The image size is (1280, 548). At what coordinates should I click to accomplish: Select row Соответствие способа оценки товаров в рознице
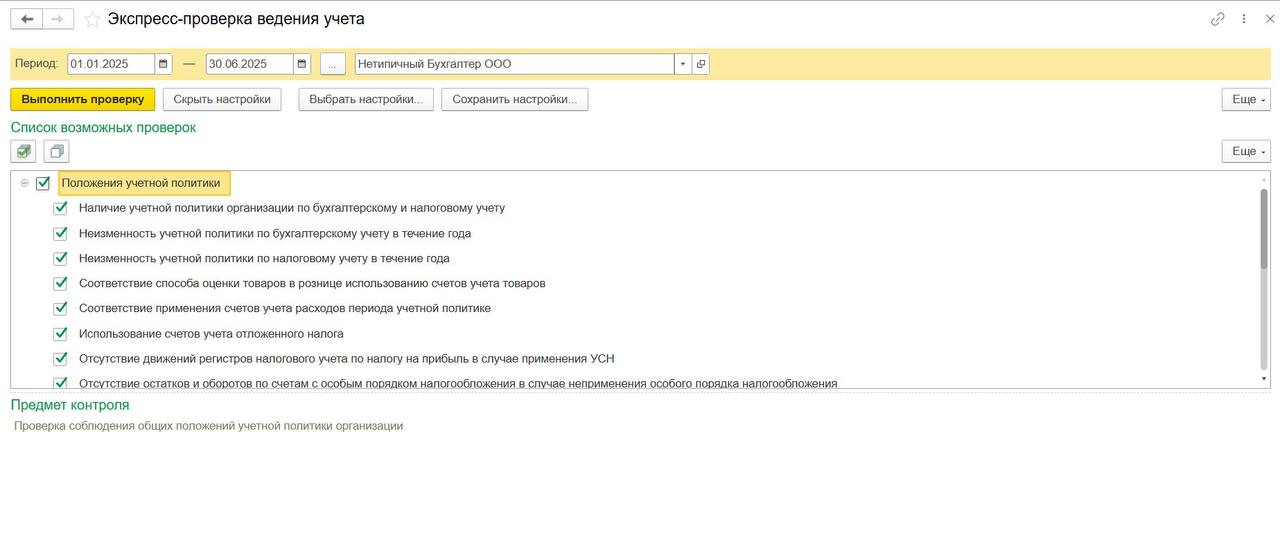[x=312, y=283]
